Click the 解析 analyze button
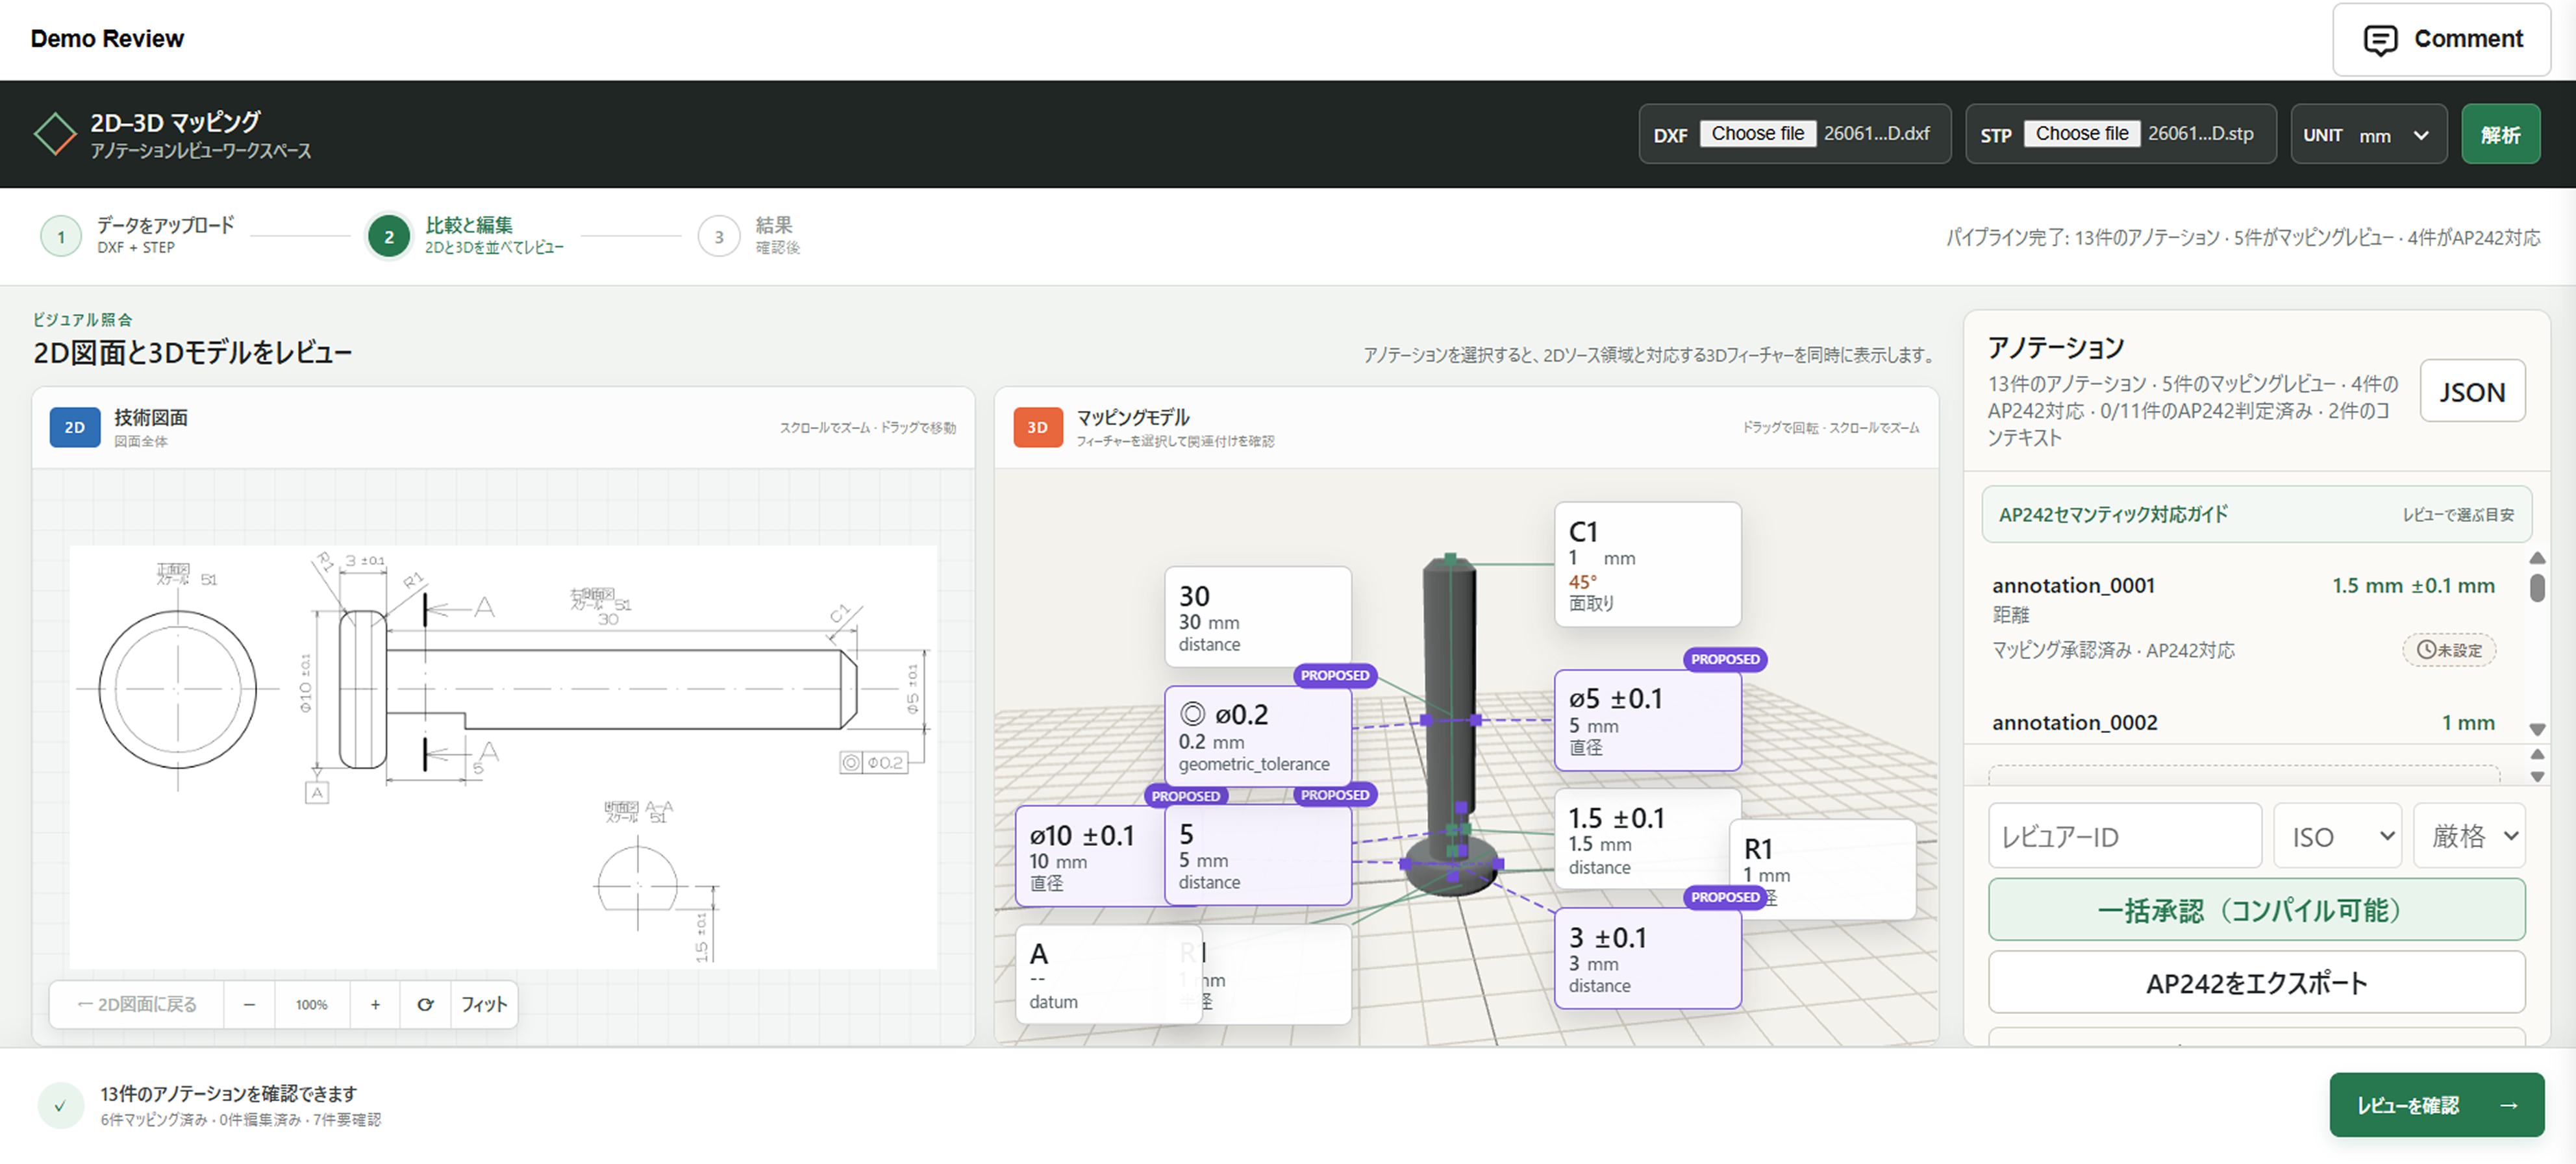Screen dimensions: 2576x1164 tap(2500, 134)
